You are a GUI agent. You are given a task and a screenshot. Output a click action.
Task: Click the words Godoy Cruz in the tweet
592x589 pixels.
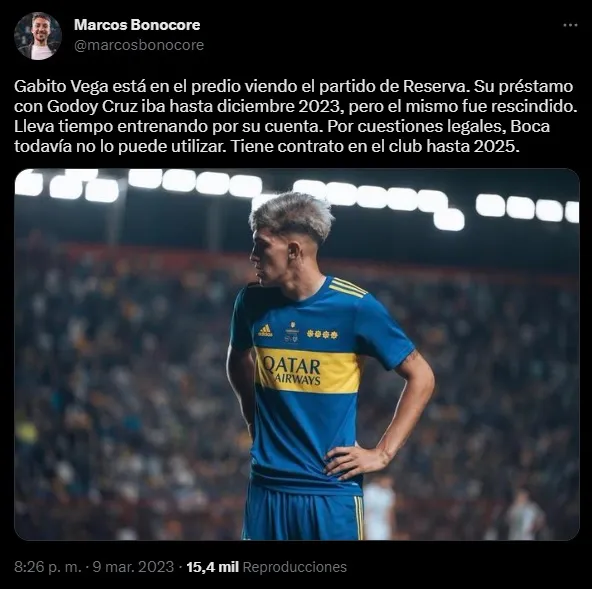(92, 106)
